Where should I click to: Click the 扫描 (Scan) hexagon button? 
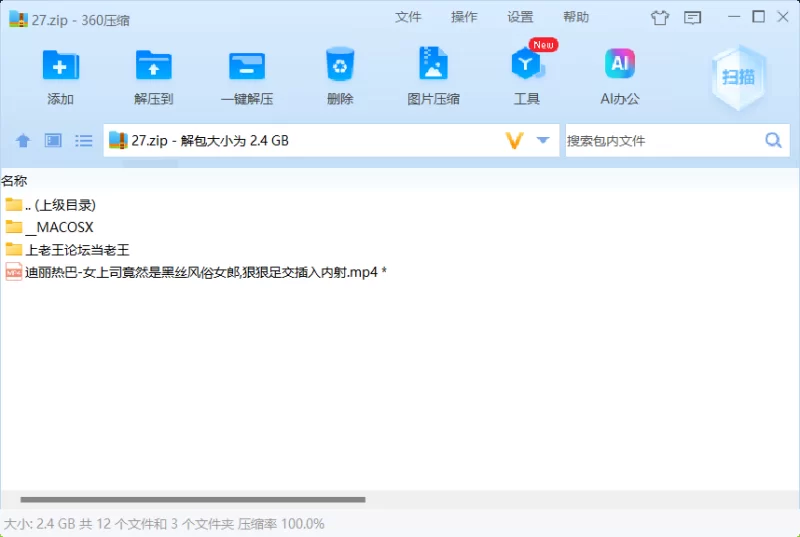click(739, 75)
